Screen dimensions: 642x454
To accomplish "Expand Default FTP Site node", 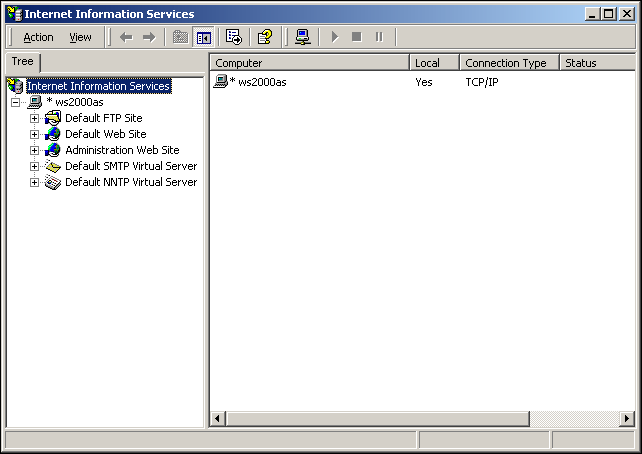I will tap(34, 118).
